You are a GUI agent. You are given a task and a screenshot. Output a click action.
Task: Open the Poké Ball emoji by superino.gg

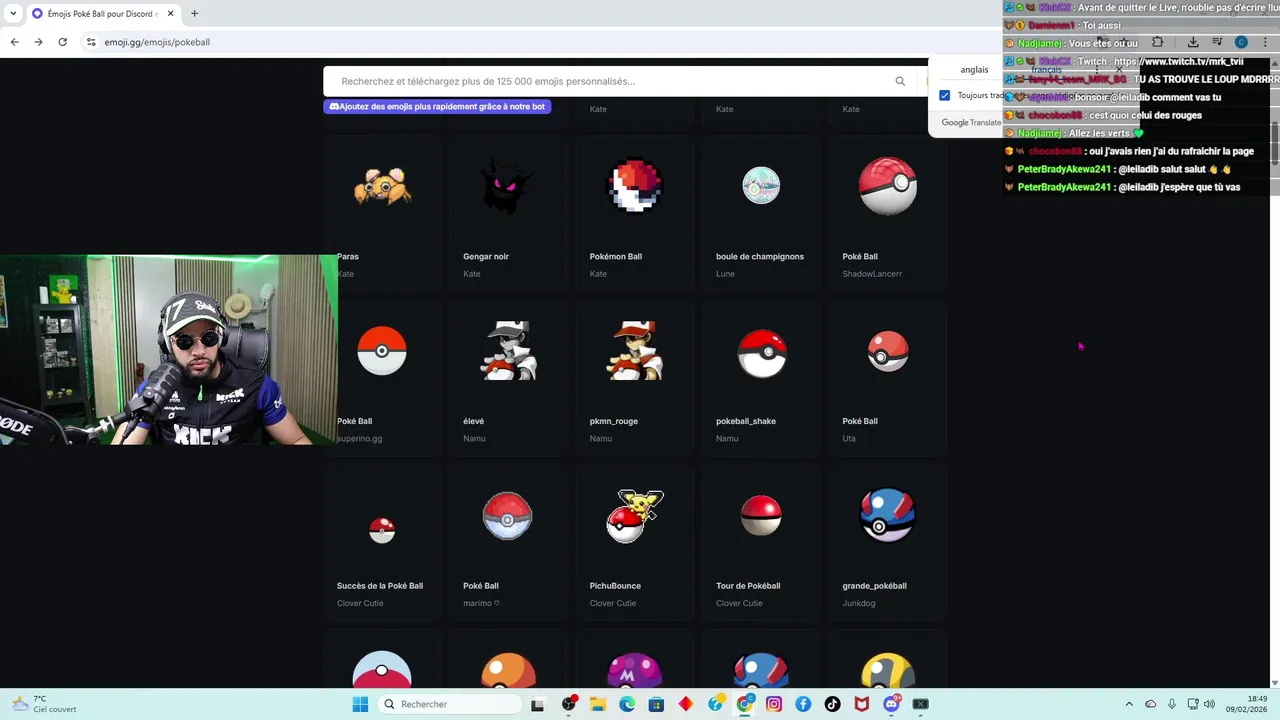pos(382,350)
